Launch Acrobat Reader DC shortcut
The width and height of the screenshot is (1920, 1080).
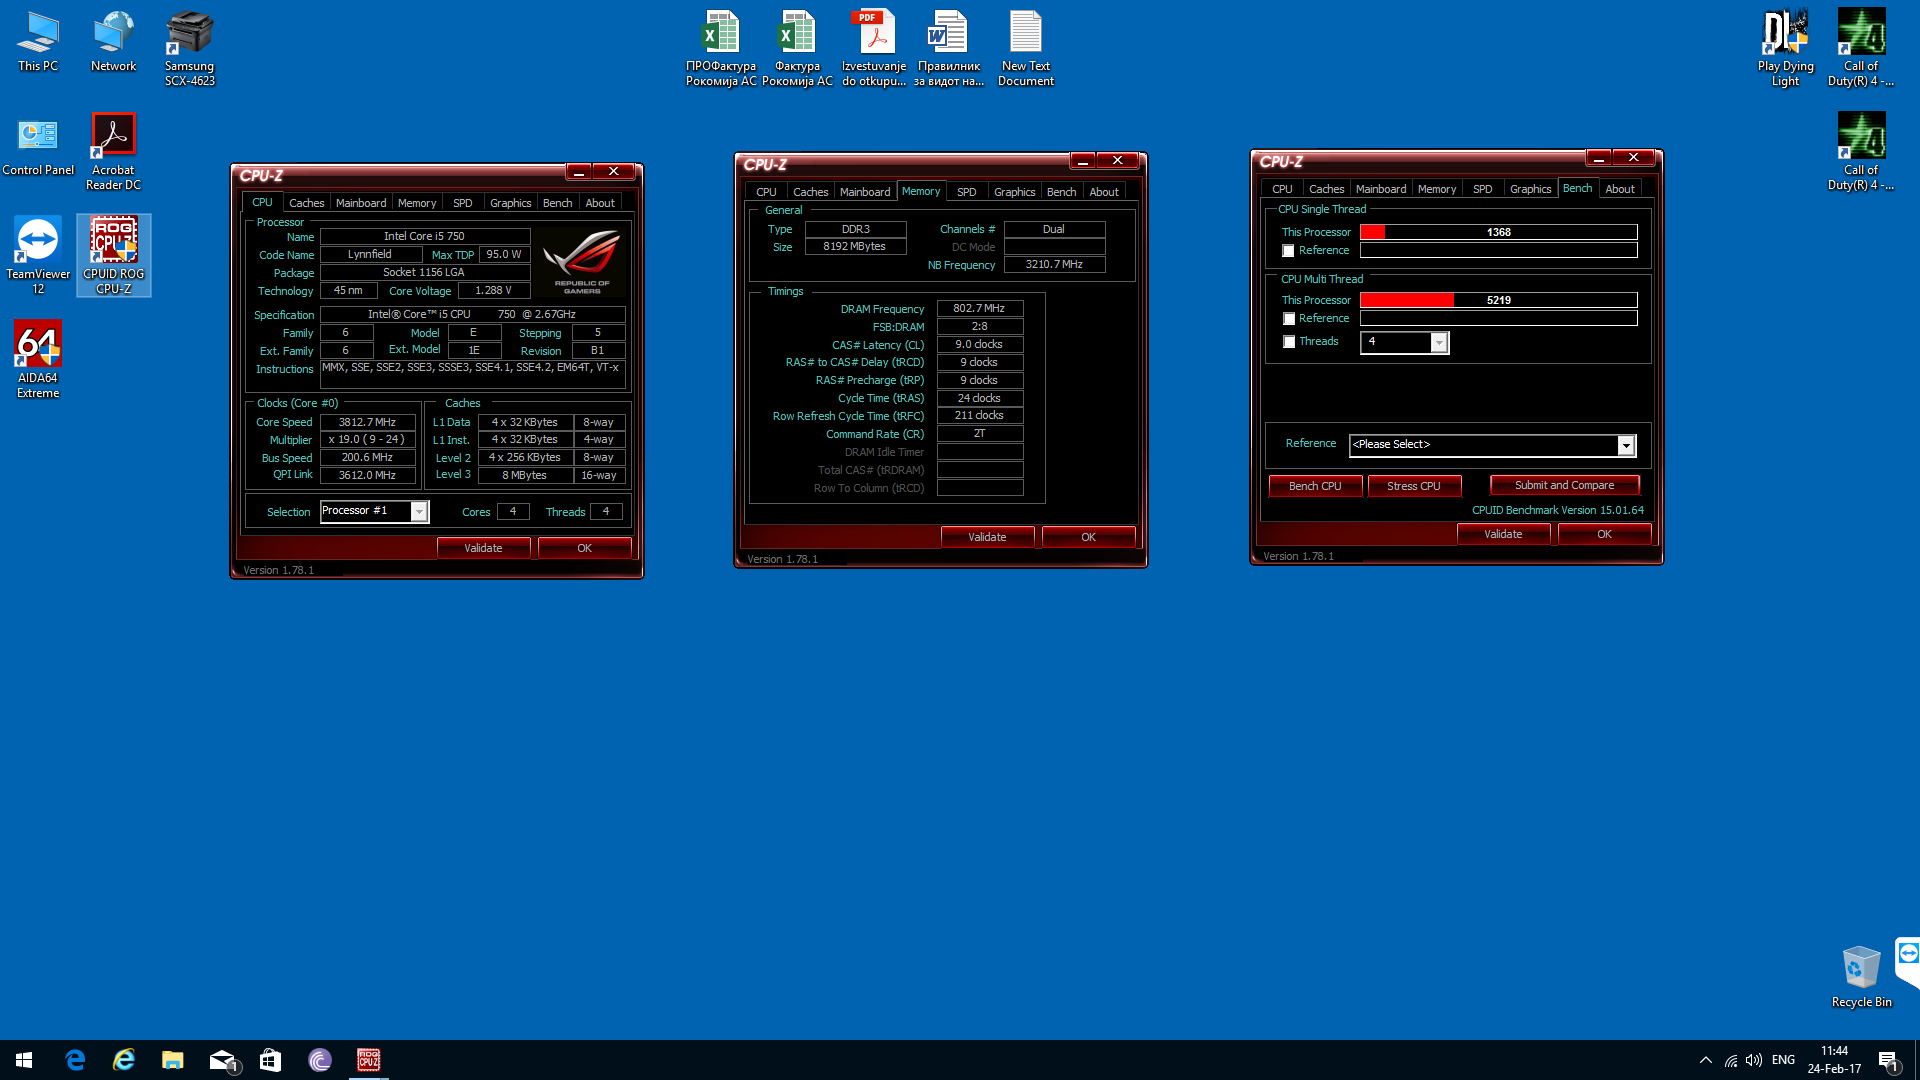pos(113,152)
